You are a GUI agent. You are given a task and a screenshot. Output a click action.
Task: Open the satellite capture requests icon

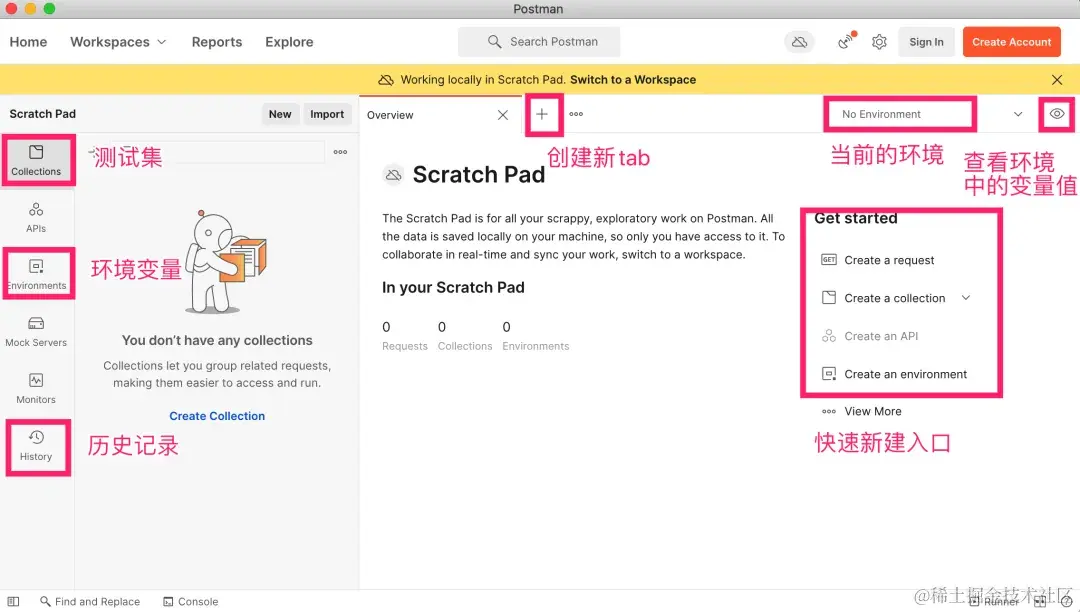click(x=846, y=42)
